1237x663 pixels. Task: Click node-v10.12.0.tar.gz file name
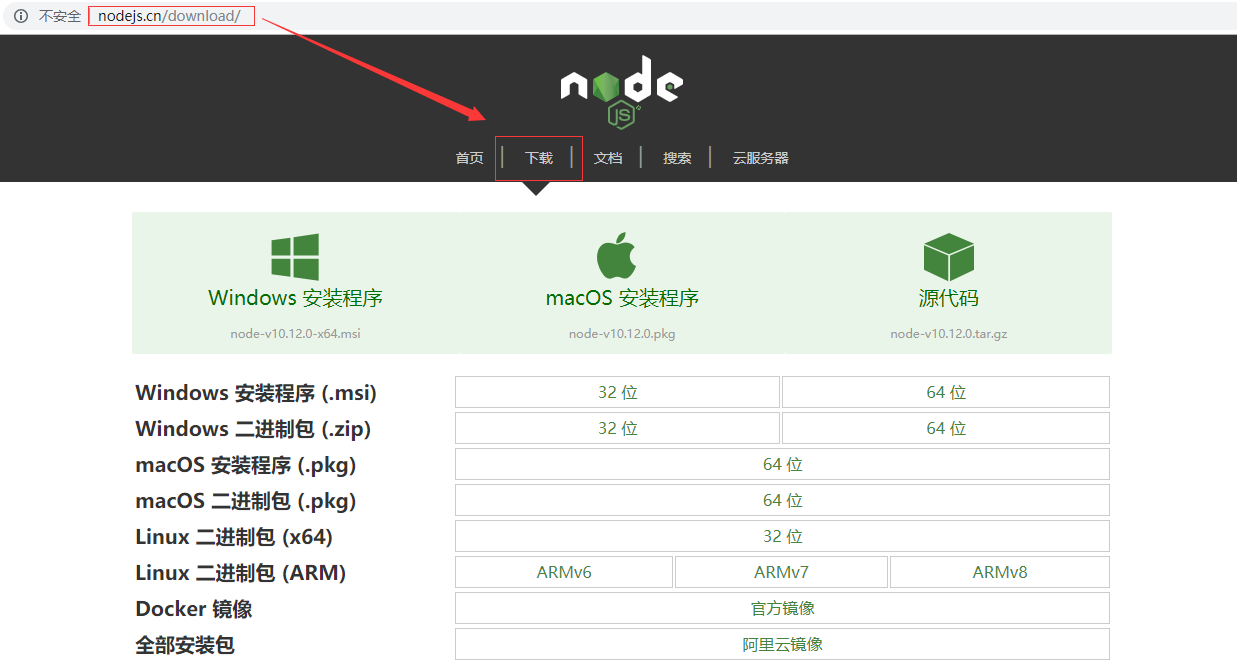click(x=948, y=333)
